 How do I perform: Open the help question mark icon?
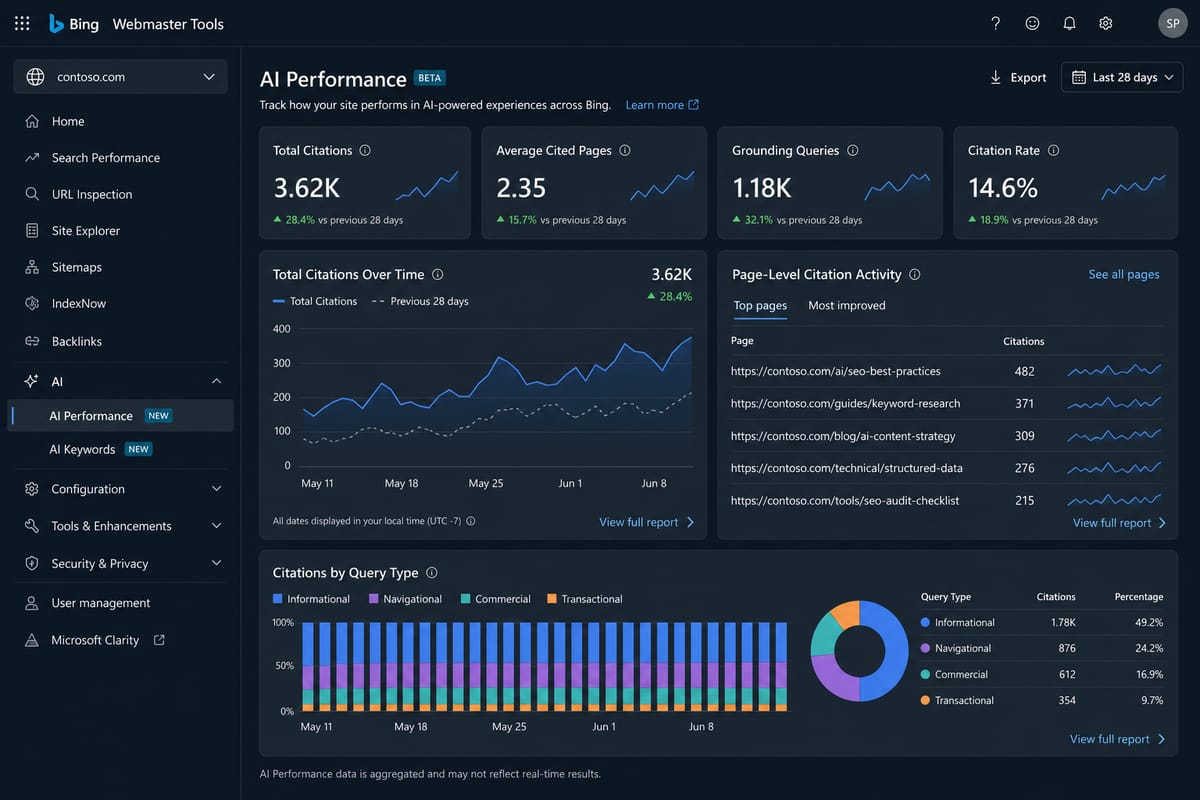995,23
